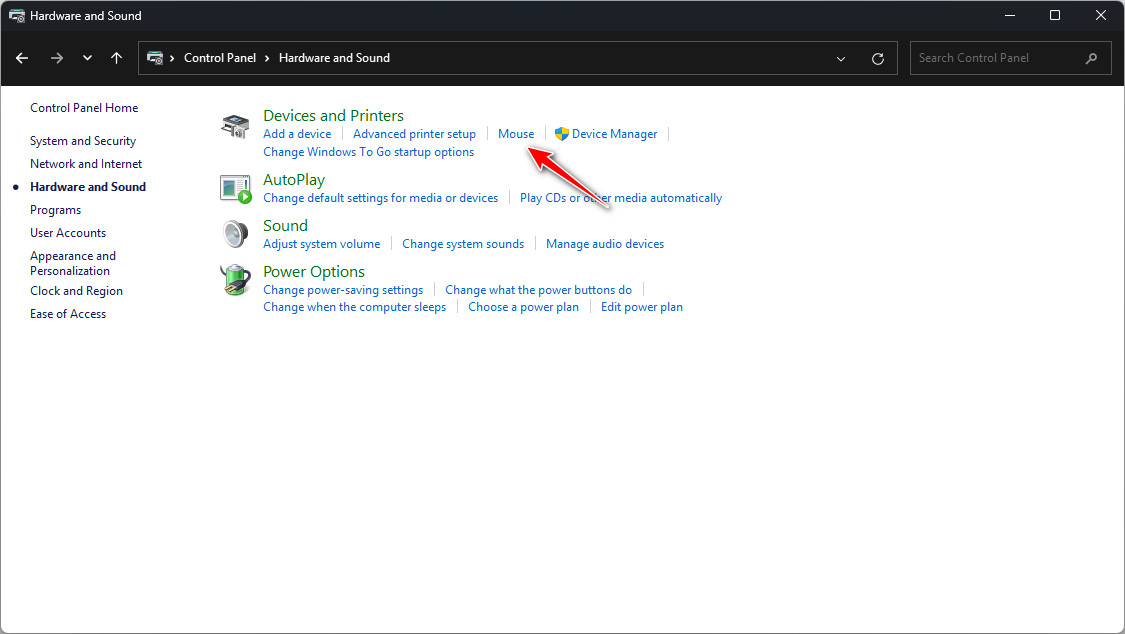
Task: Open Choose a power plan link
Action: pyautogui.click(x=523, y=307)
